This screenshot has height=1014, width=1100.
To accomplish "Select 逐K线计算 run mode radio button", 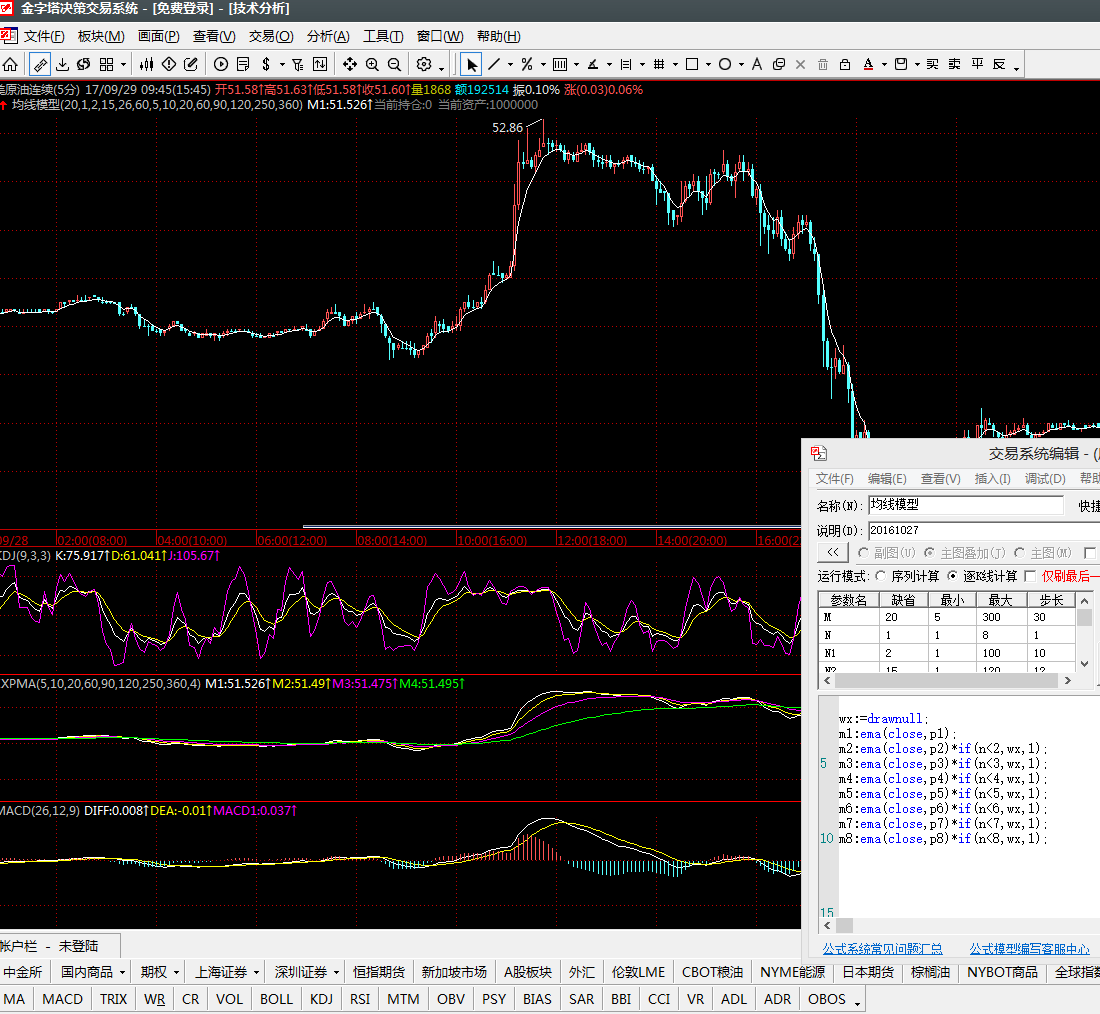I will tap(952, 576).
